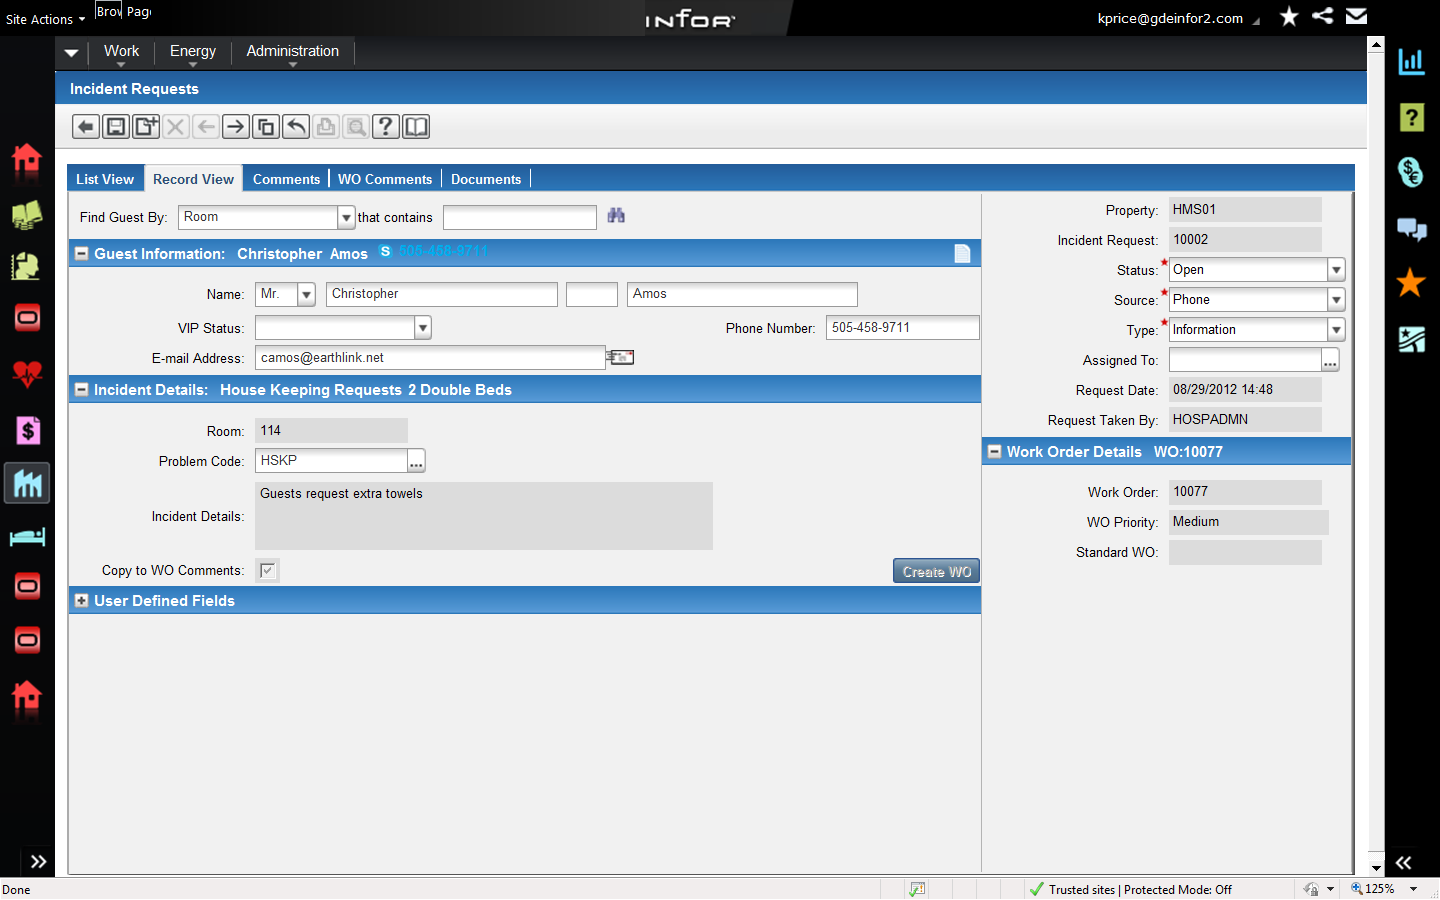Image resolution: width=1440 pixels, height=900 pixels.
Task: Click the Phone Number input field
Action: point(902,328)
